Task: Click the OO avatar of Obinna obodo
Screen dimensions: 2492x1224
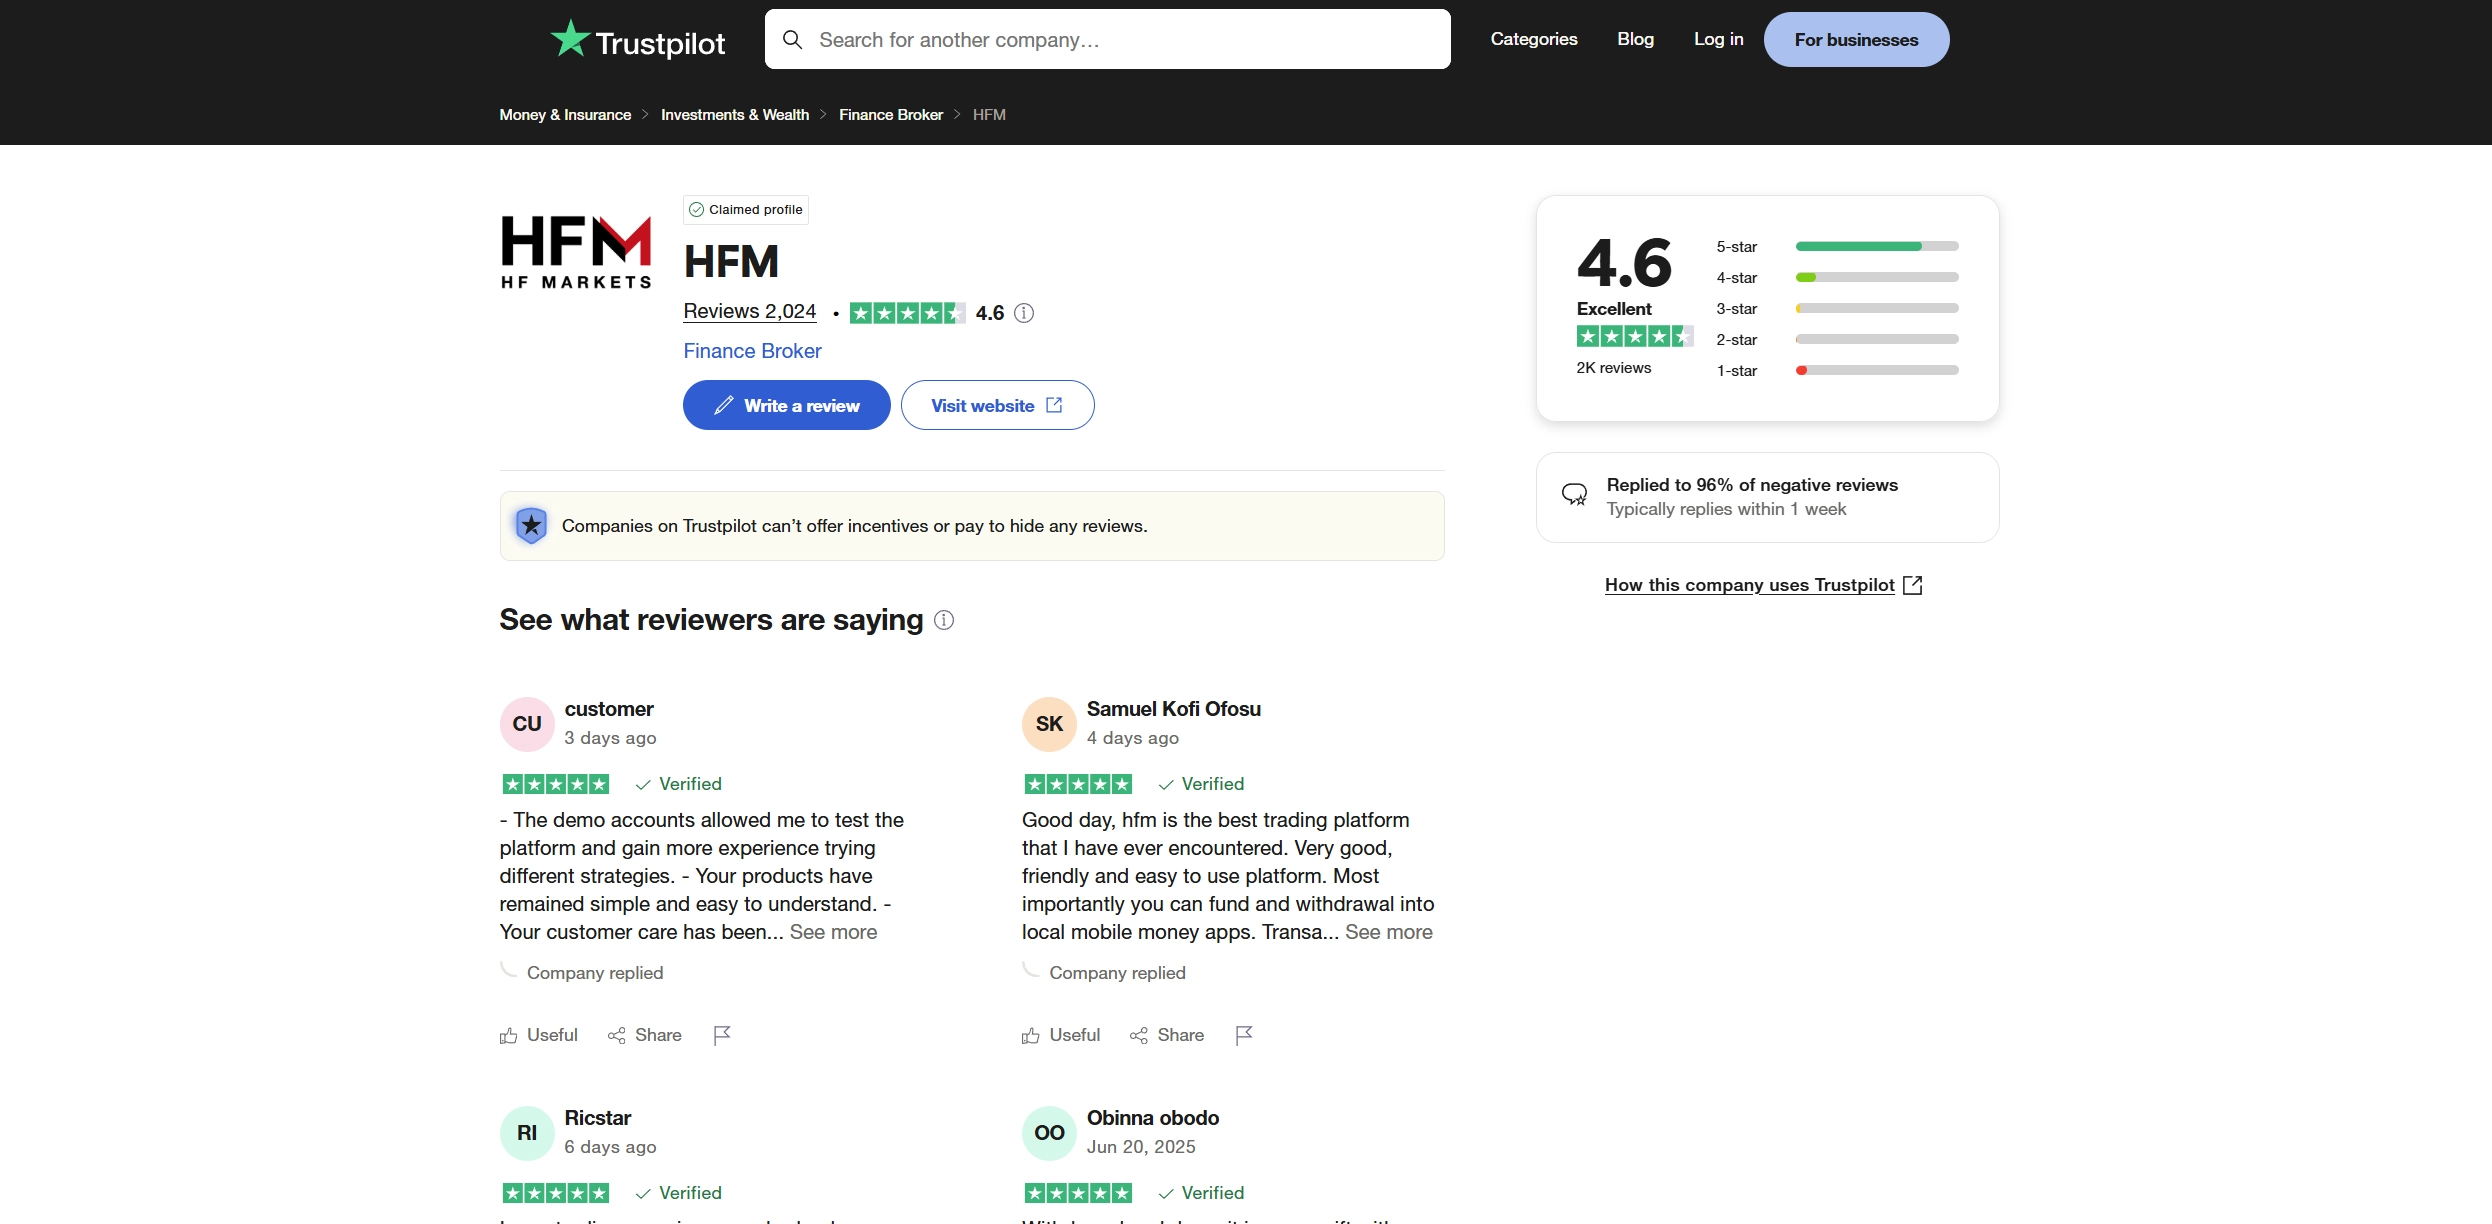Action: (x=1049, y=1133)
